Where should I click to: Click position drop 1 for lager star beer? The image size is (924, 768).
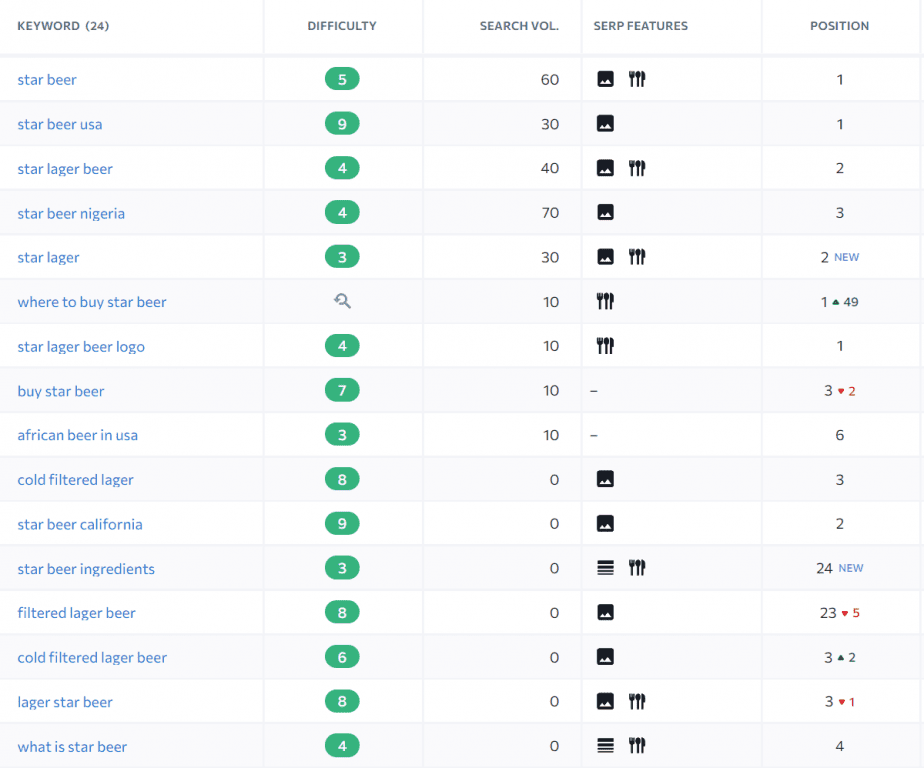coord(847,702)
